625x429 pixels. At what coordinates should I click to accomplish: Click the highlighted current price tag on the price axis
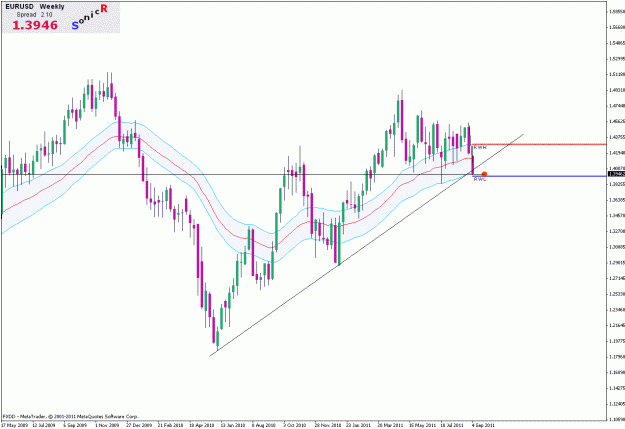[x=616, y=174]
